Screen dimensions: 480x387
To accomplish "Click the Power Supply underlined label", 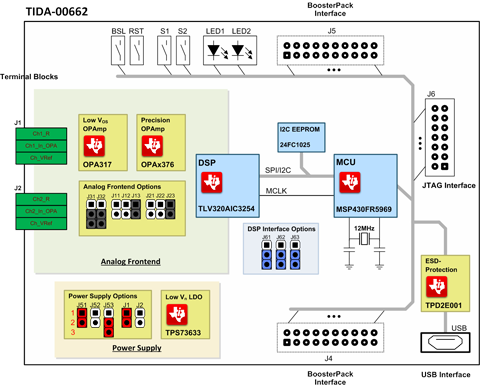I will tap(137, 348).
